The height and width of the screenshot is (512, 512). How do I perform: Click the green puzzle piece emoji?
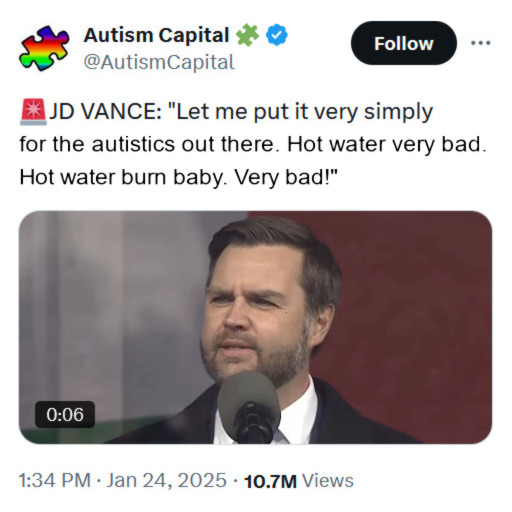[x=247, y=35]
